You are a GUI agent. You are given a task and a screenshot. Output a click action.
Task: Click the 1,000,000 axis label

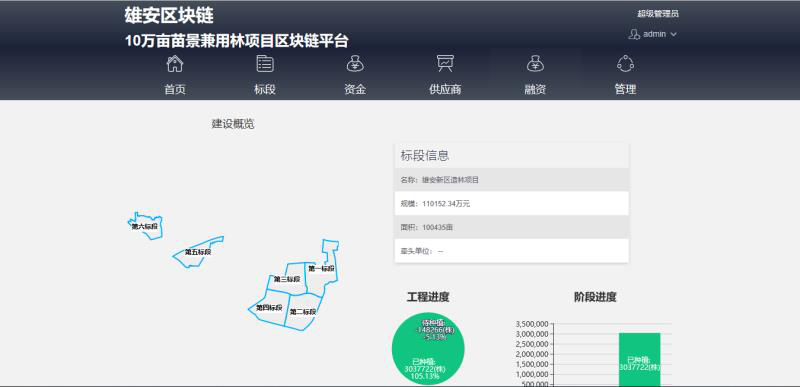[531, 375]
